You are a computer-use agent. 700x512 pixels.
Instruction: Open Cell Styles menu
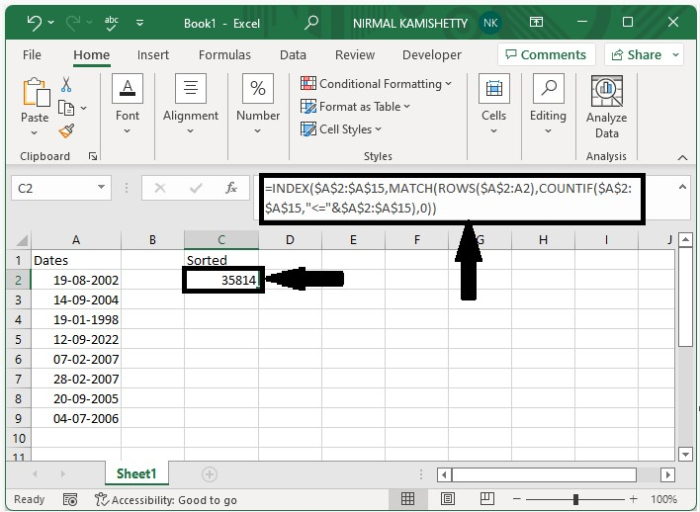(x=341, y=129)
